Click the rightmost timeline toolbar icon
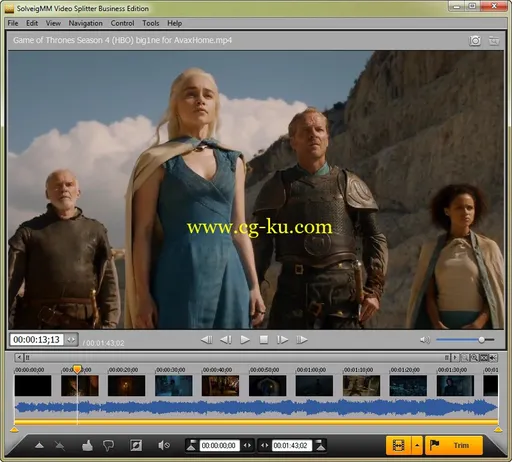 493,358
